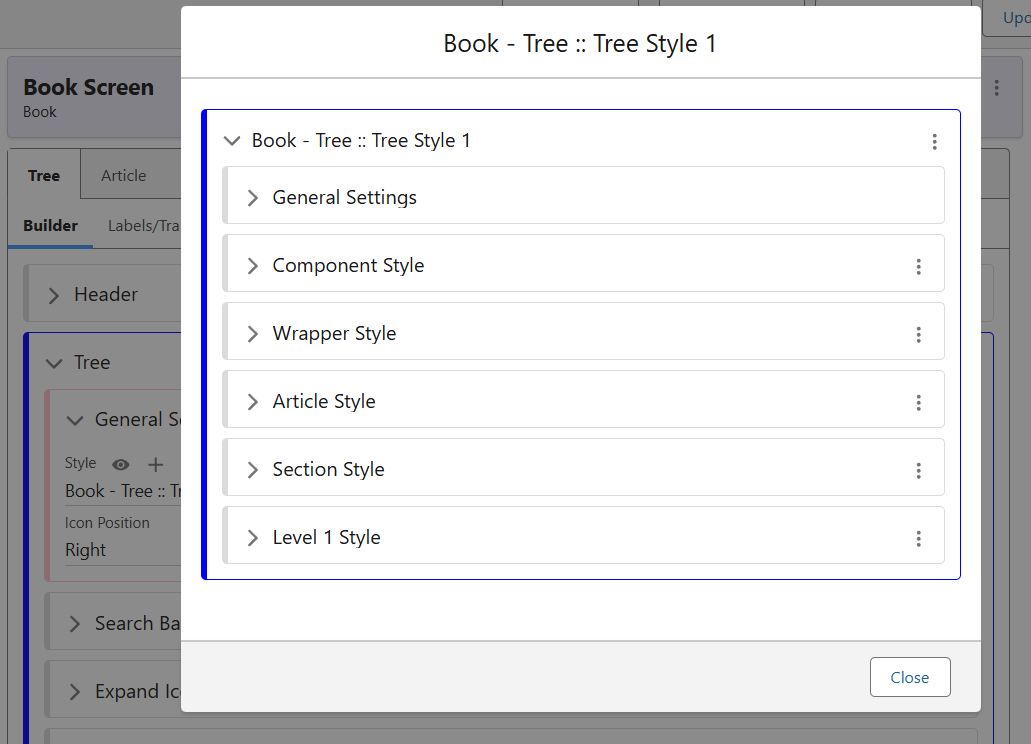Viewport: 1031px width, 744px height.
Task: Open kebab menu for Wrapper Style
Action: click(x=918, y=335)
